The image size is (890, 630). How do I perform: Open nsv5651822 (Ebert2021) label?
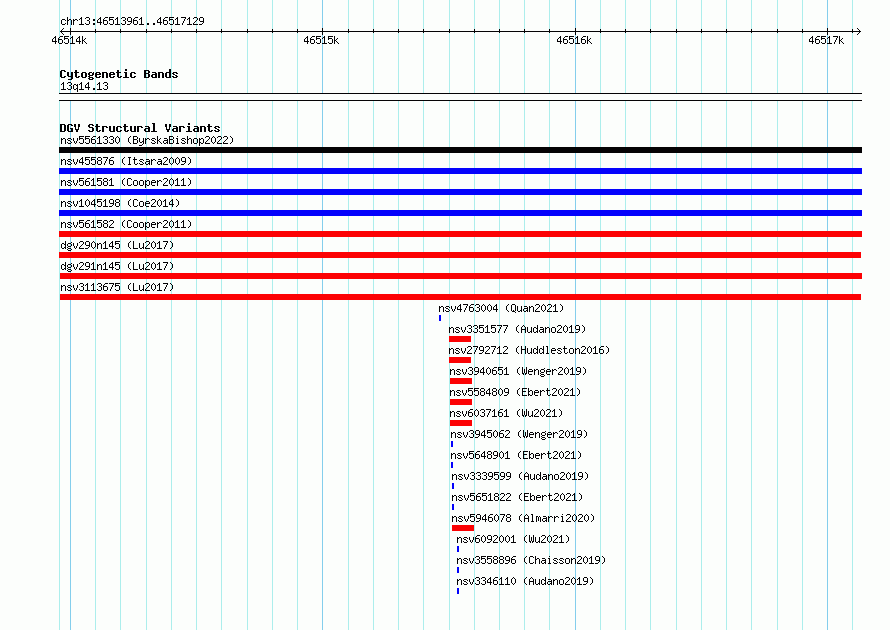click(x=518, y=497)
